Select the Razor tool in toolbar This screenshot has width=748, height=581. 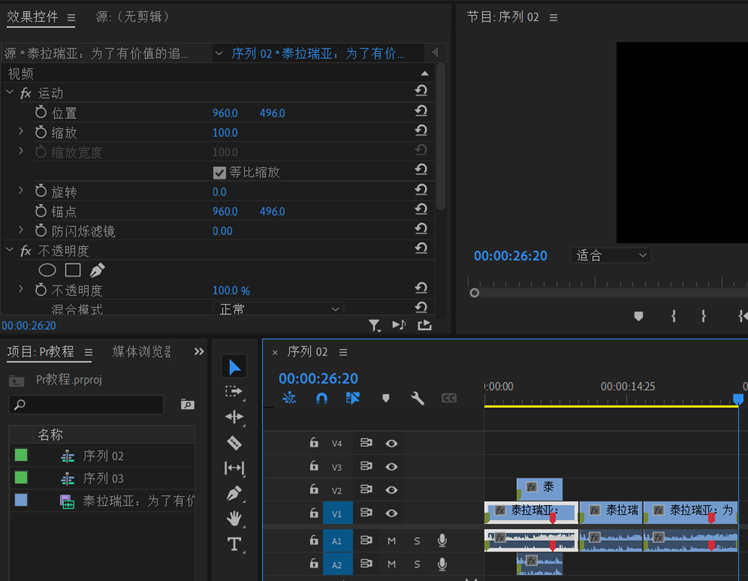point(234,442)
